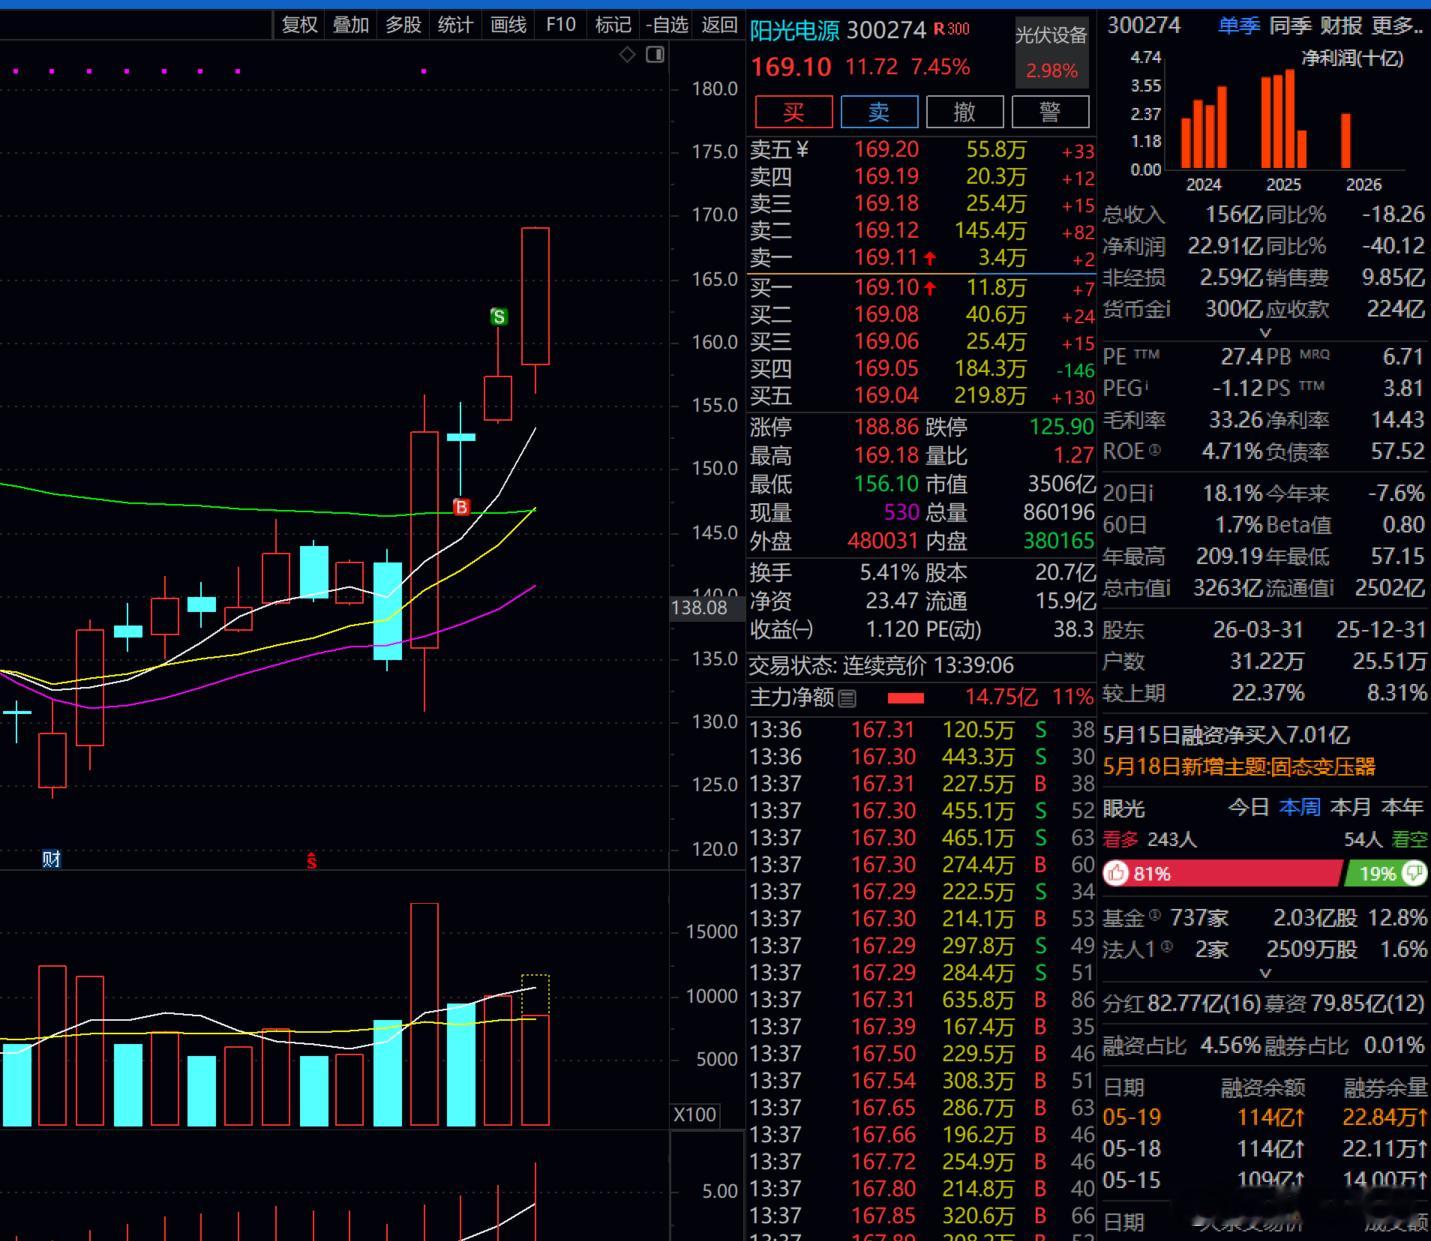The image size is (1431, 1241).
Task: Click the 融资占比 4.56% value
Action: pyautogui.click(x=1231, y=1046)
